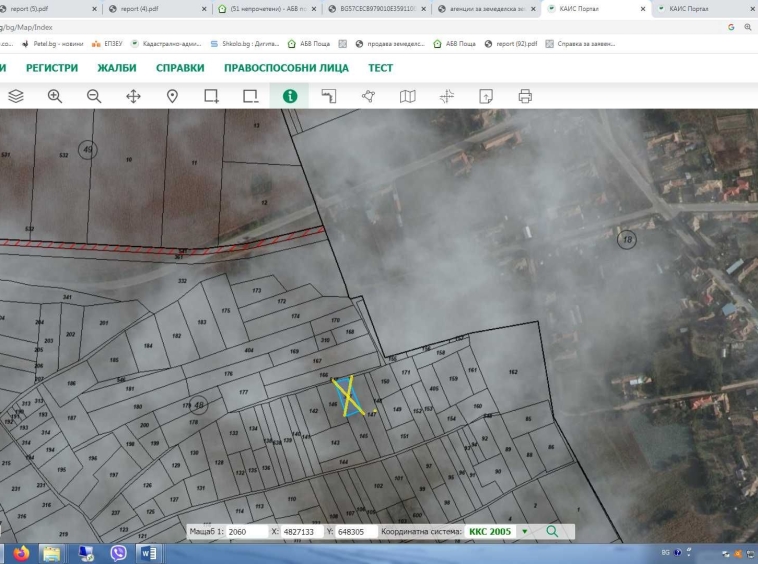Image resolution: width=758 pixels, height=564 pixels.
Task: Open the folded map icon tool
Action: coord(407,96)
